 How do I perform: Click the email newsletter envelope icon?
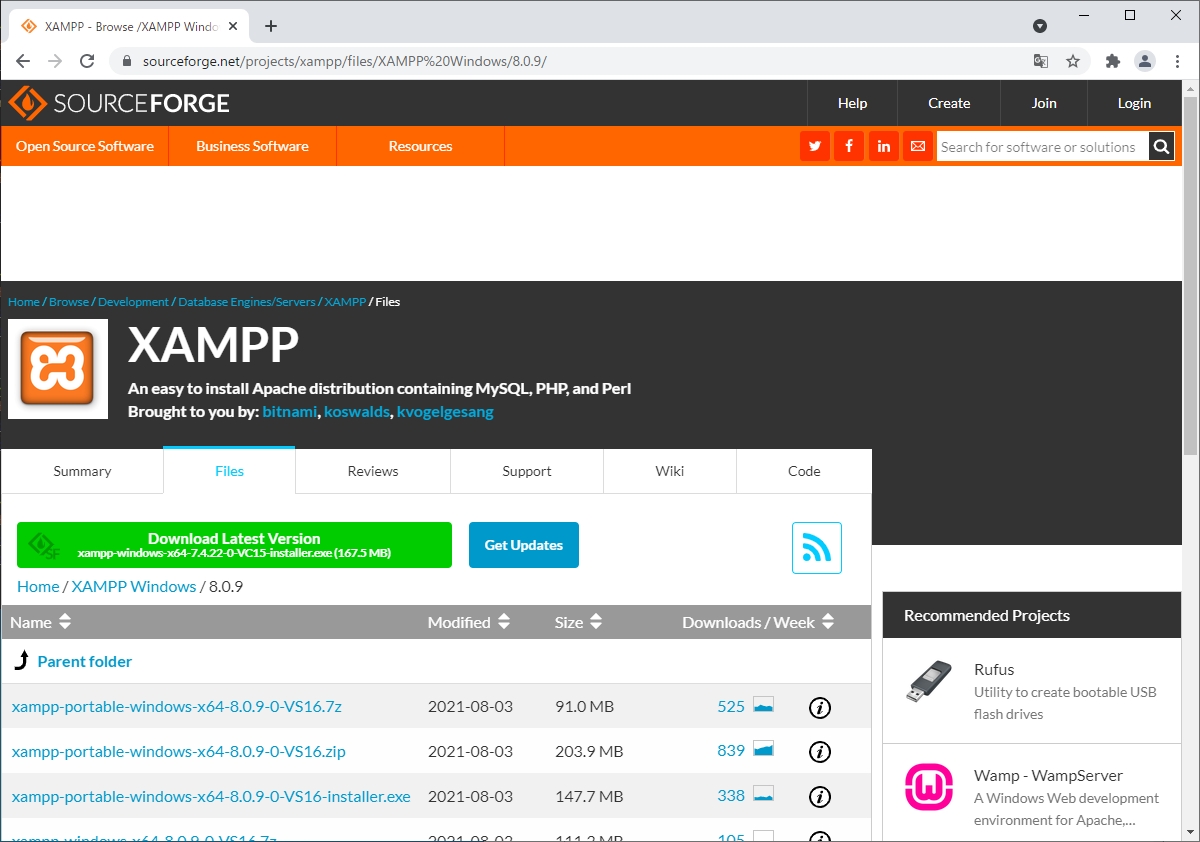pyautogui.click(x=917, y=146)
